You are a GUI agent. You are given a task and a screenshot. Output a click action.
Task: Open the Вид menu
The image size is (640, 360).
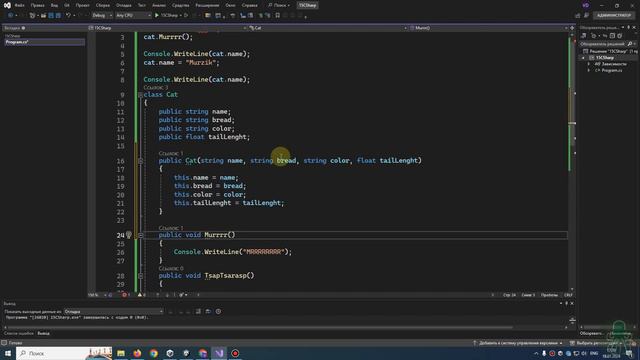54,5
